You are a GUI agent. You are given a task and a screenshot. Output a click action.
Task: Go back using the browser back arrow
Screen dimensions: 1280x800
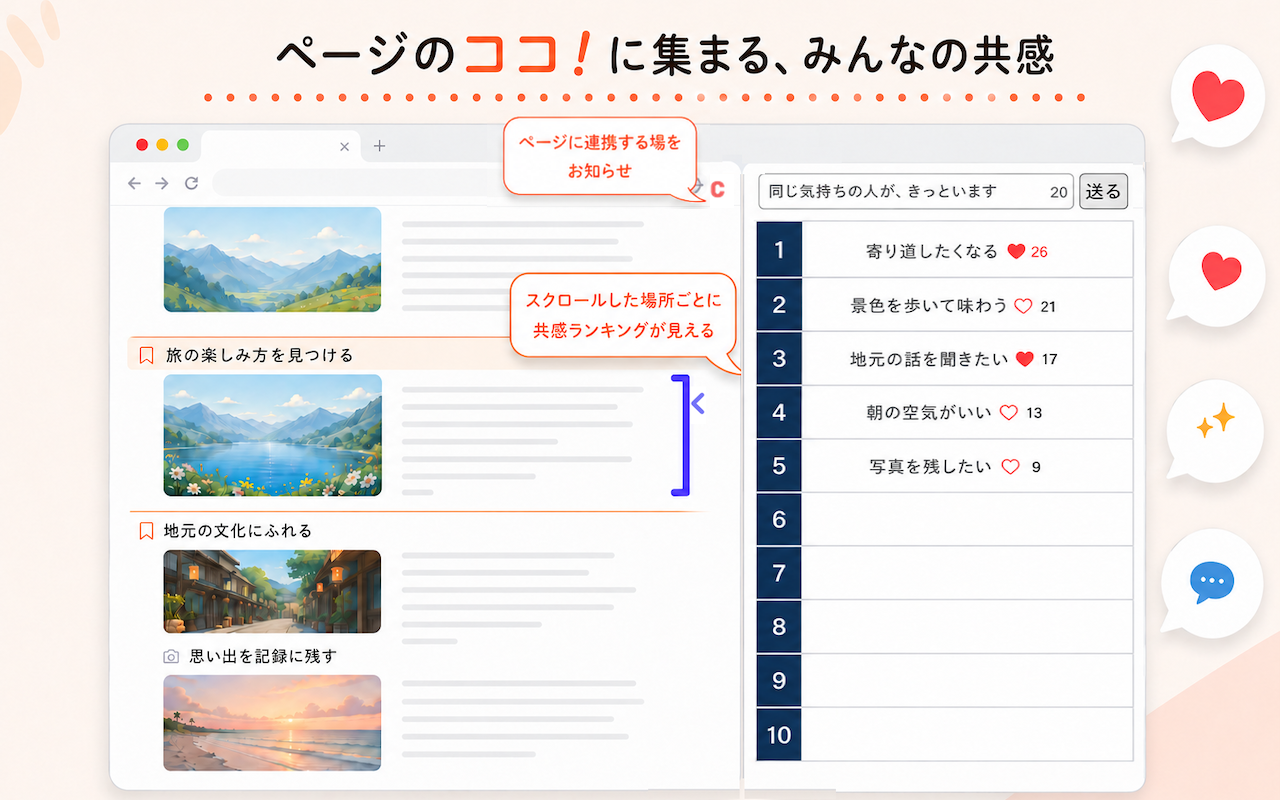135,183
